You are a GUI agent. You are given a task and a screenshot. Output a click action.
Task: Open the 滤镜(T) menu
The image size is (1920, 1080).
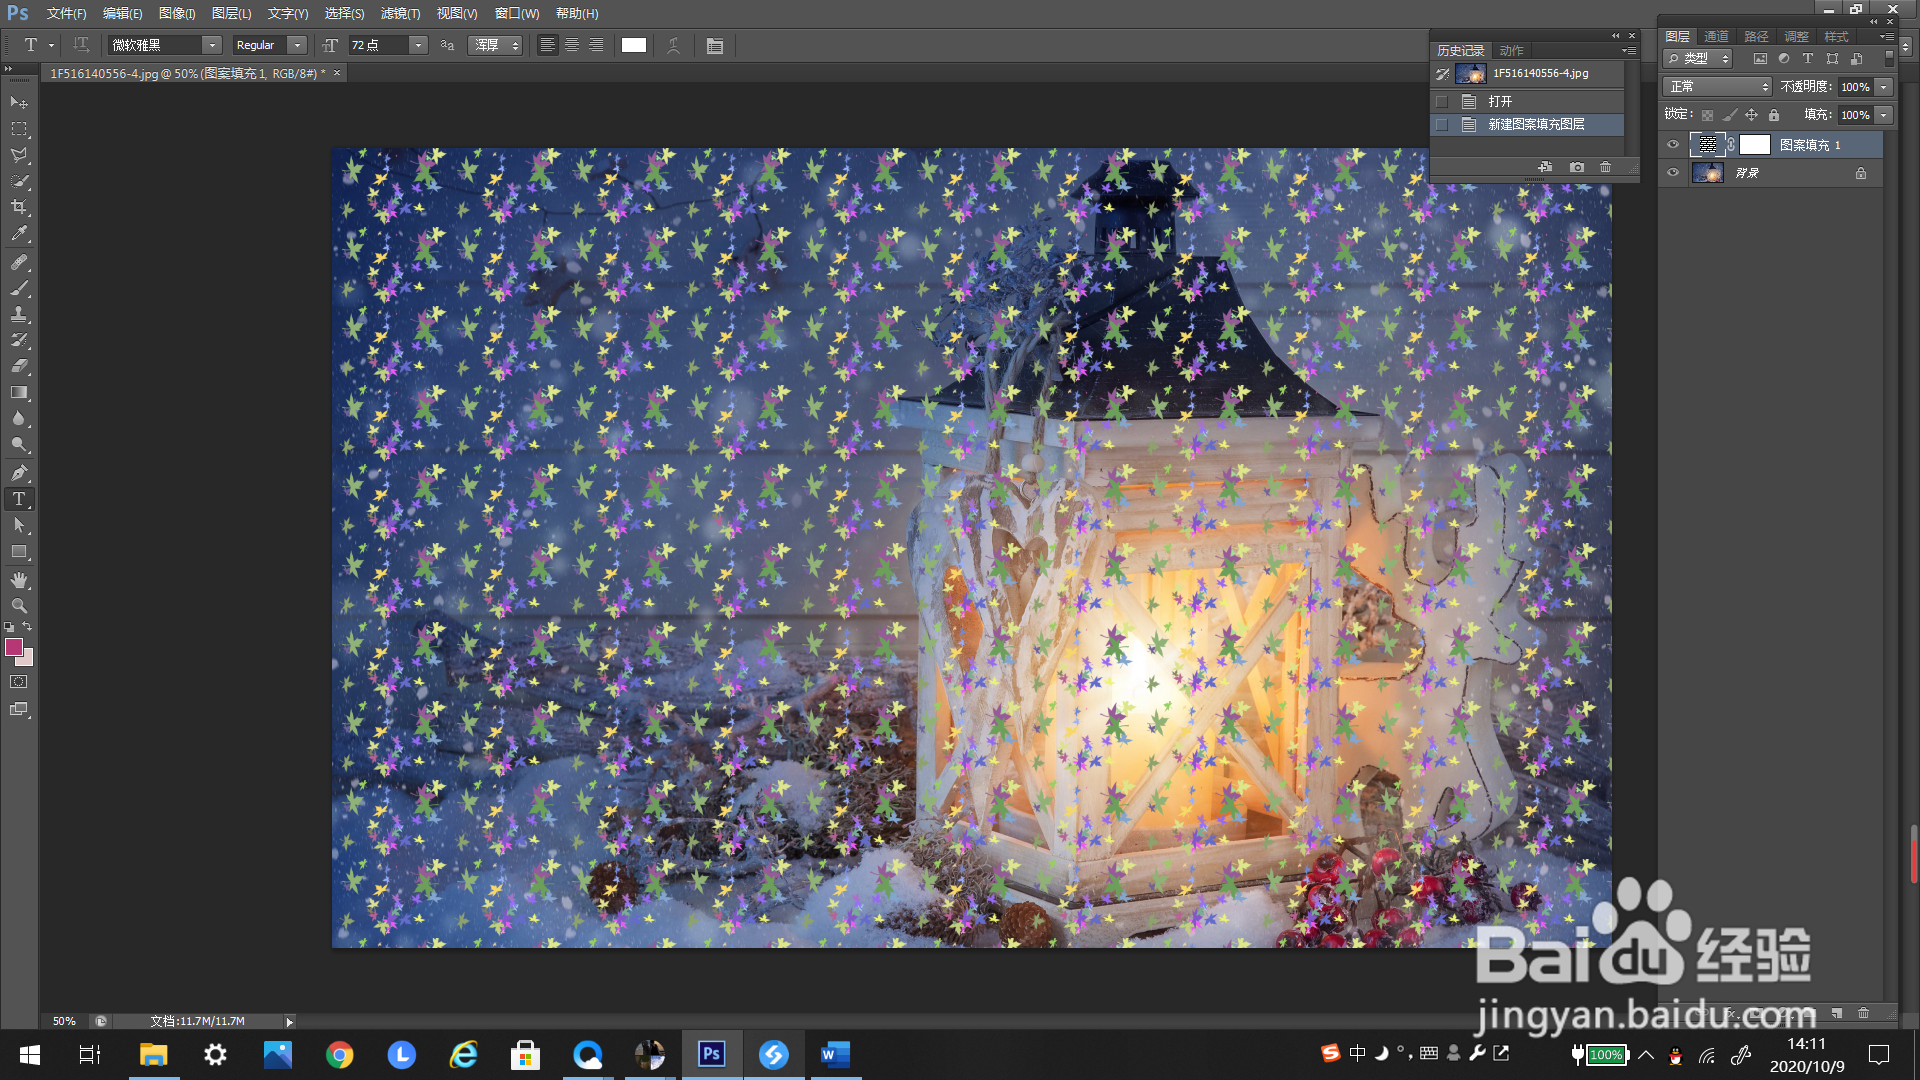pyautogui.click(x=400, y=14)
